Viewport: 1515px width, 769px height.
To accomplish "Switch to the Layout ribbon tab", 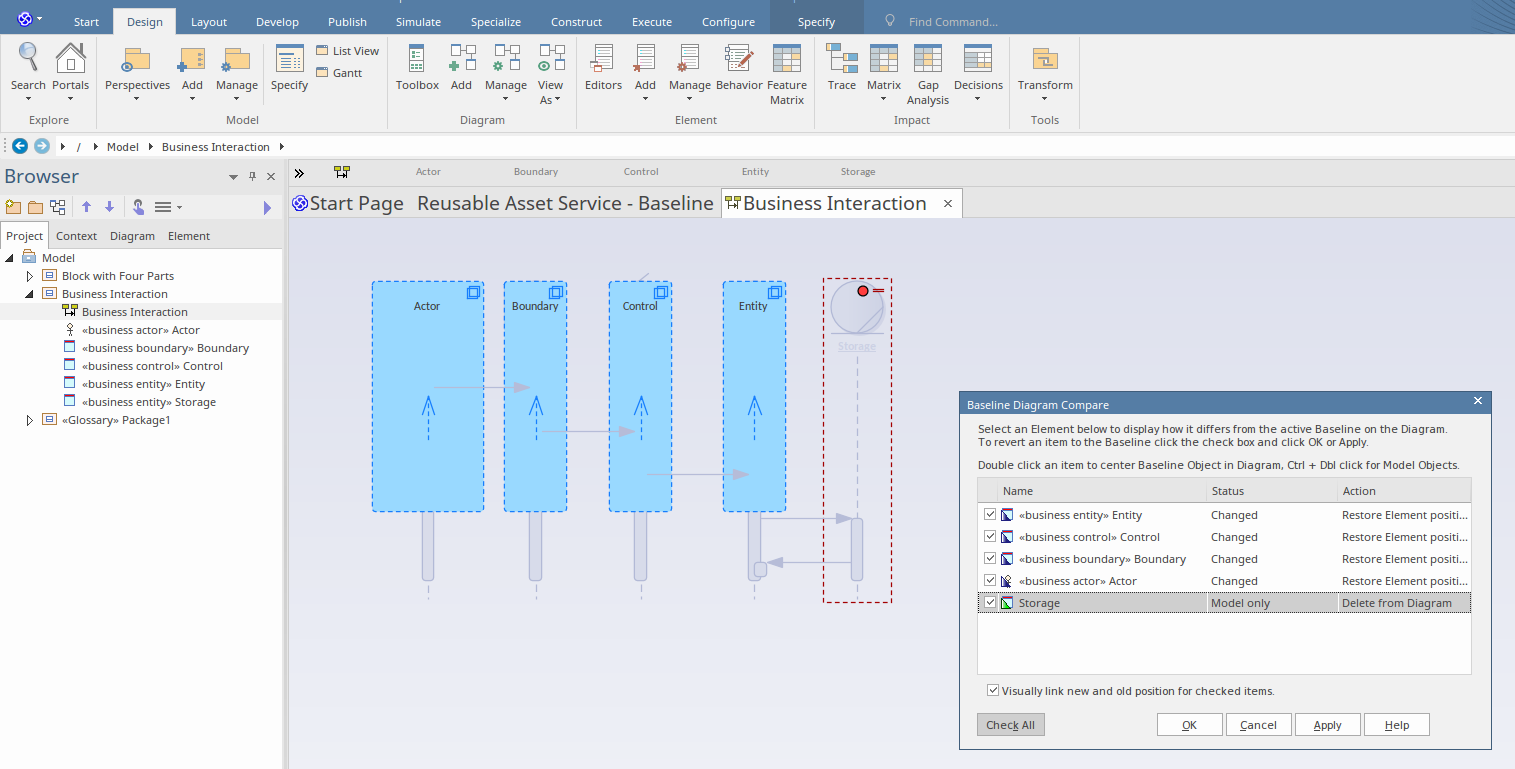I will (209, 22).
